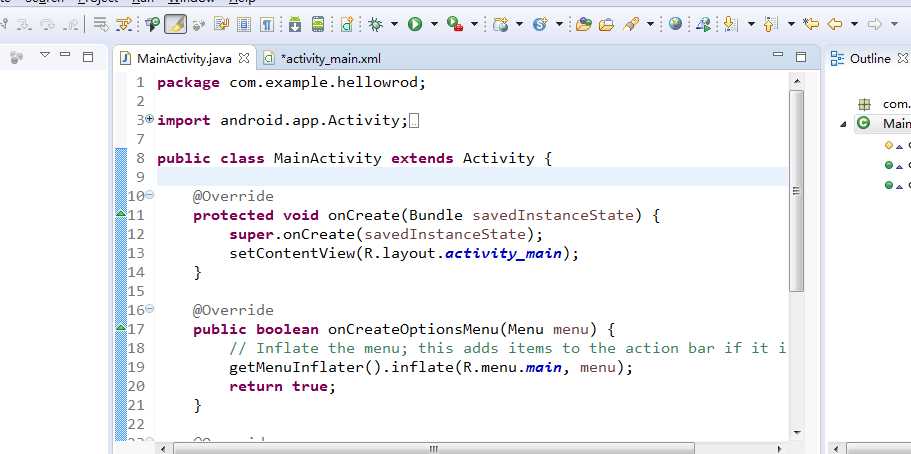This screenshot has width=911, height=454.
Task: Click the yellow step-arrows toolbar icon
Action: click(123, 24)
